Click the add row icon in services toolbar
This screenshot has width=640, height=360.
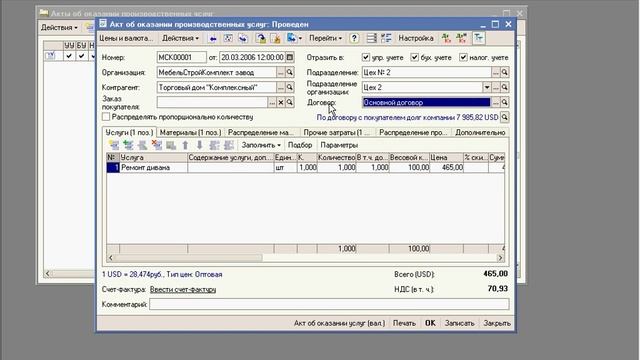[x=114, y=145]
